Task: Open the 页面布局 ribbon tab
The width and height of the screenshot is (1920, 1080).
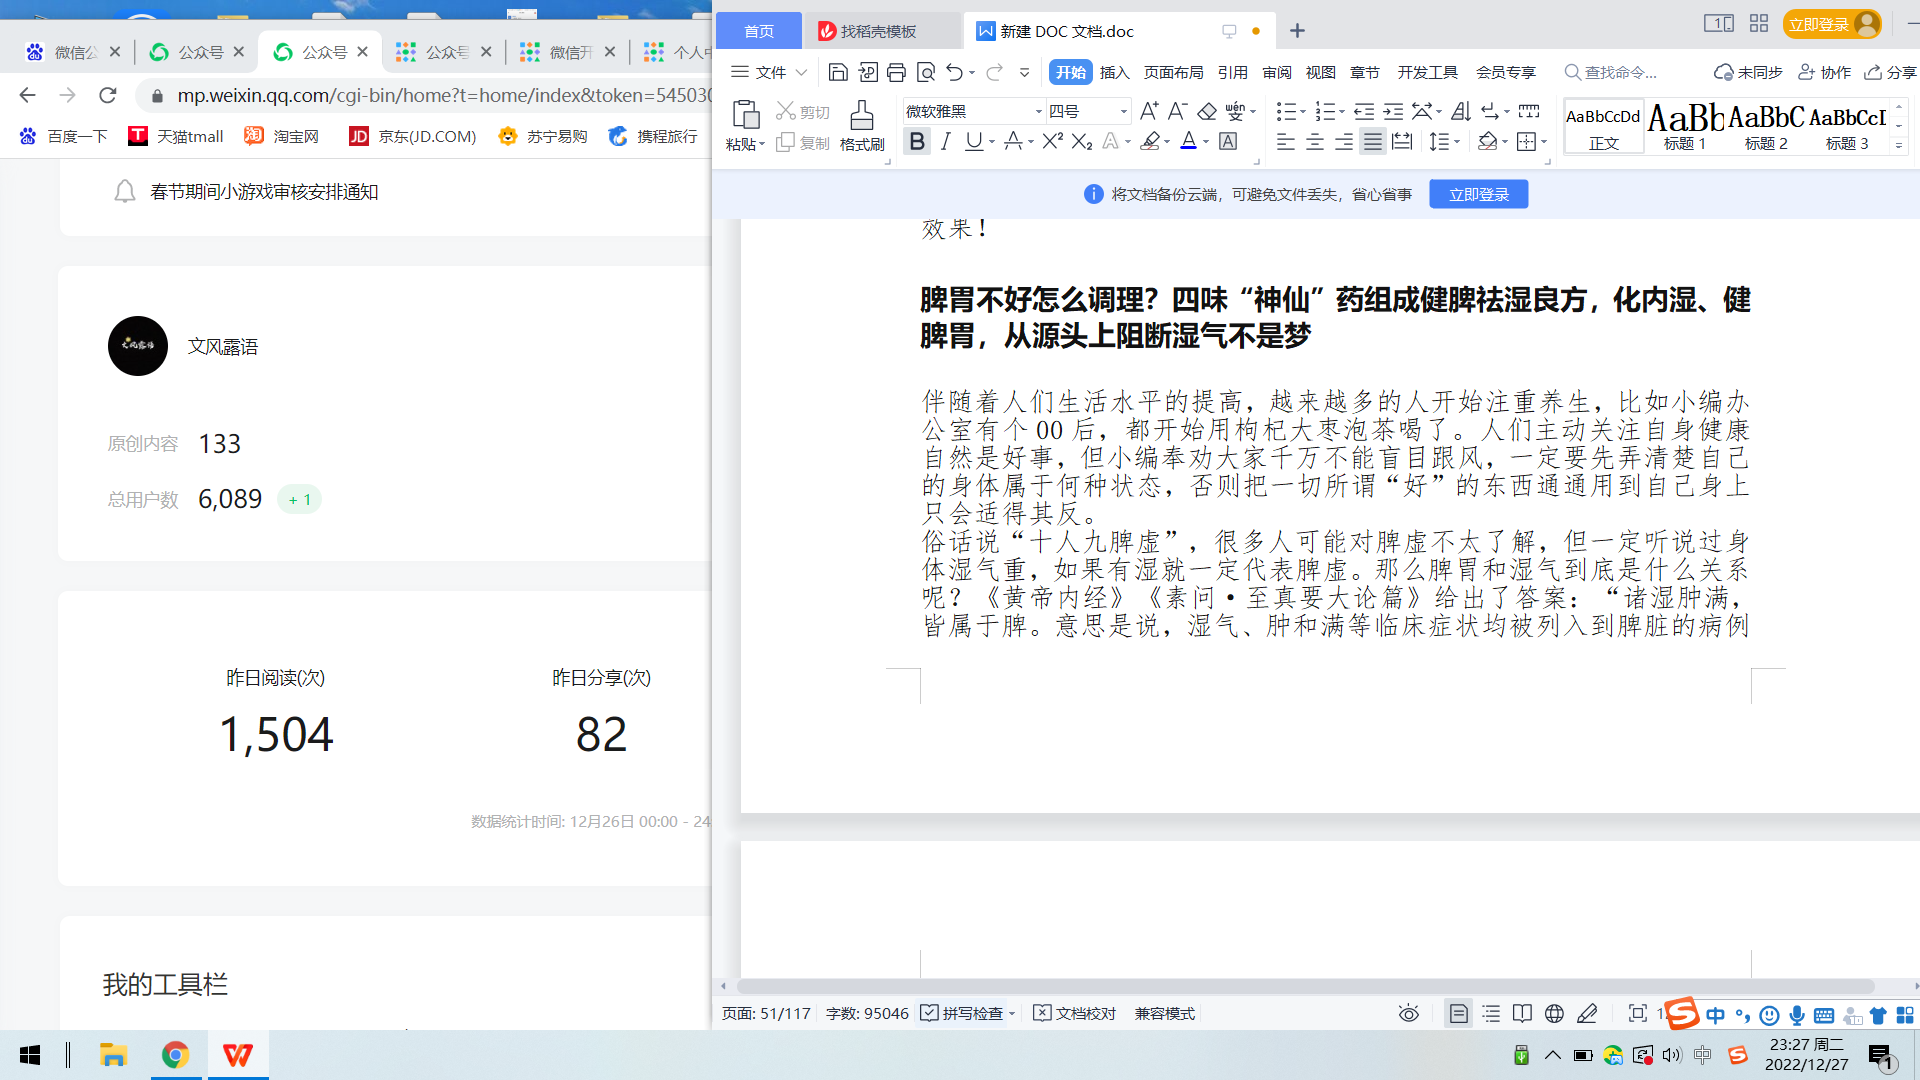Action: pos(1173,72)
